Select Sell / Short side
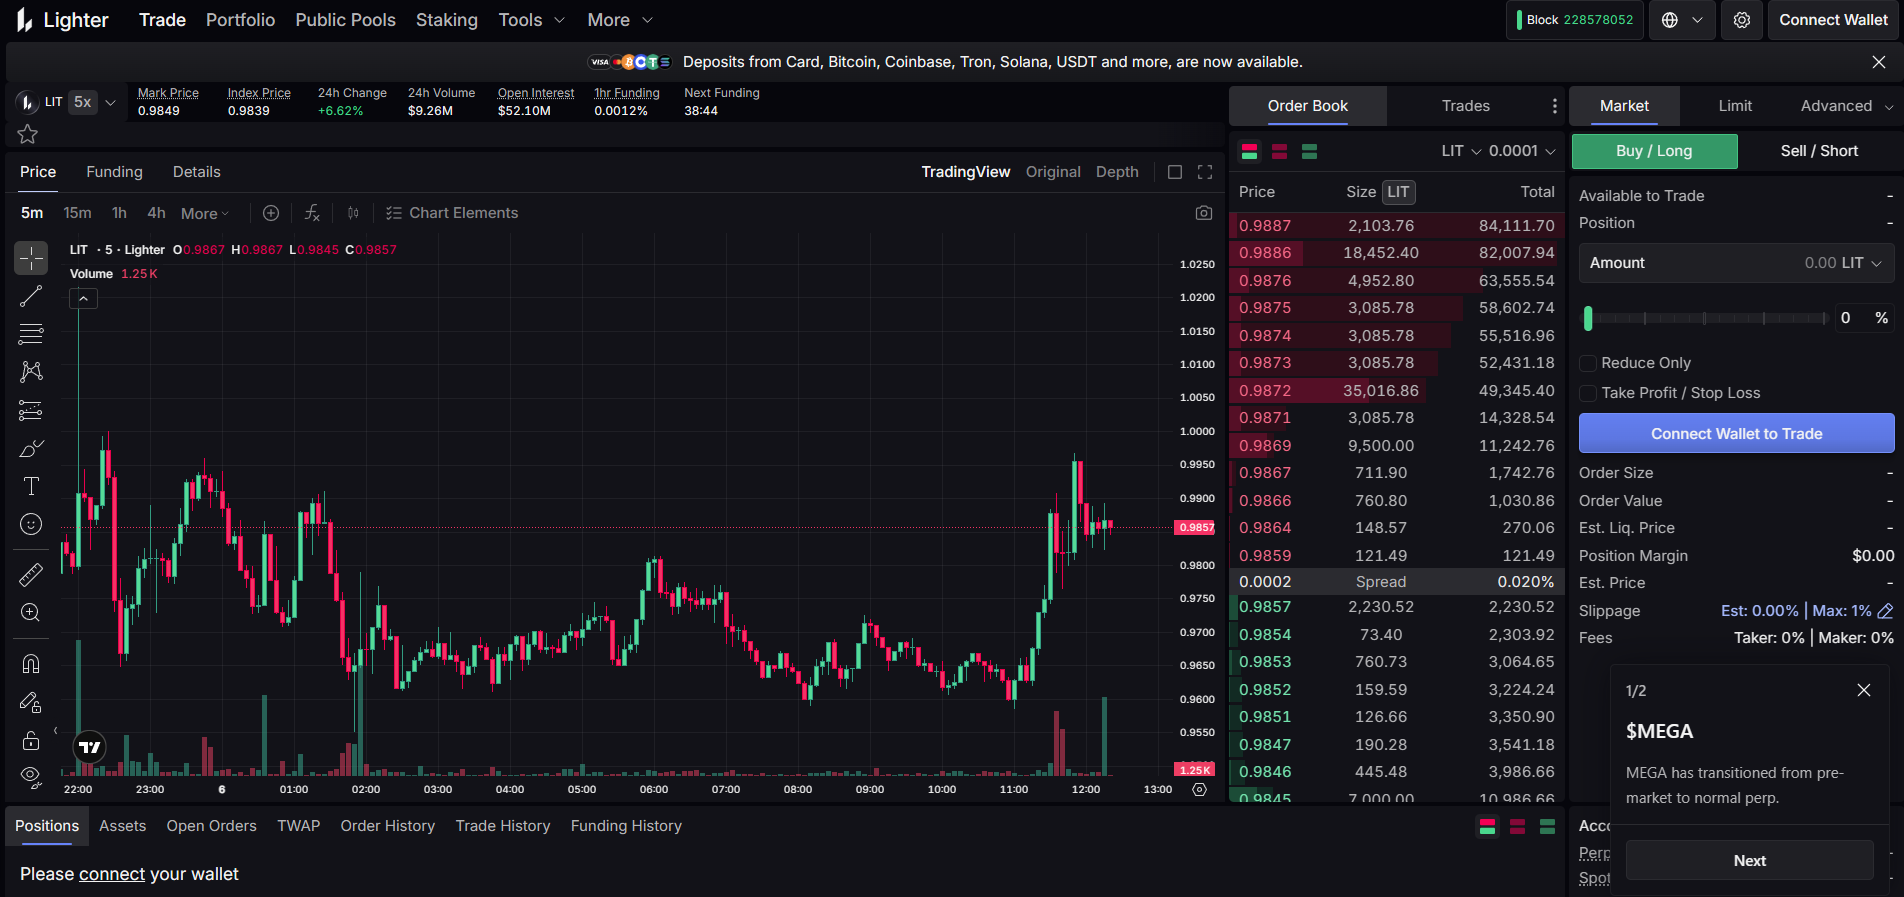1904x897 pixels. (x=1819, y=151)
